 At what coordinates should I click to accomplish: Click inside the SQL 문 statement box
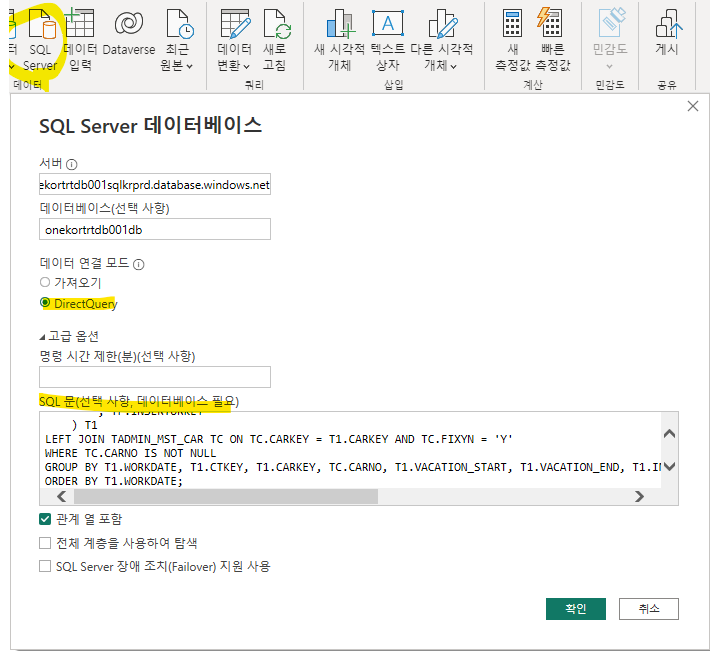[350, 450]
